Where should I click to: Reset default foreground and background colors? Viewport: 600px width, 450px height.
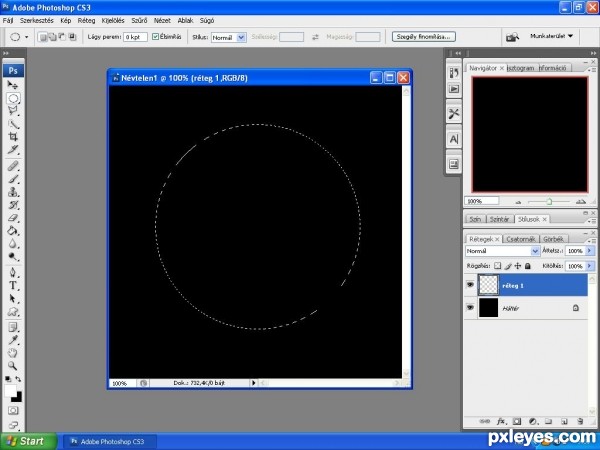click(x=8, y=379)
